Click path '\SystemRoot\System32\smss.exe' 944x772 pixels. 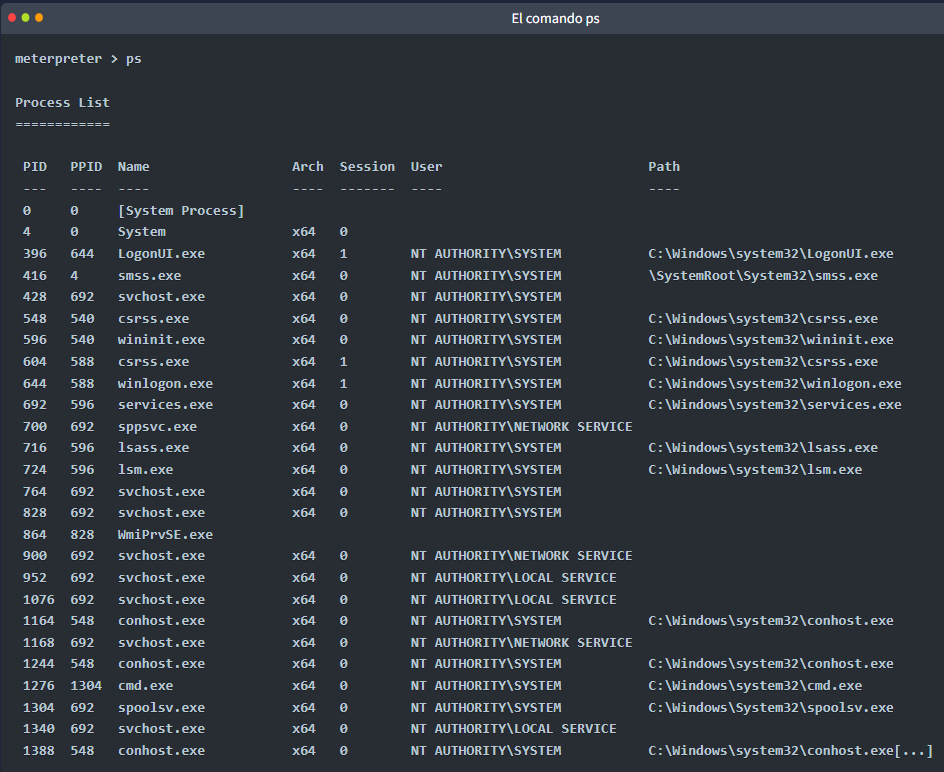tap(763, 276)
